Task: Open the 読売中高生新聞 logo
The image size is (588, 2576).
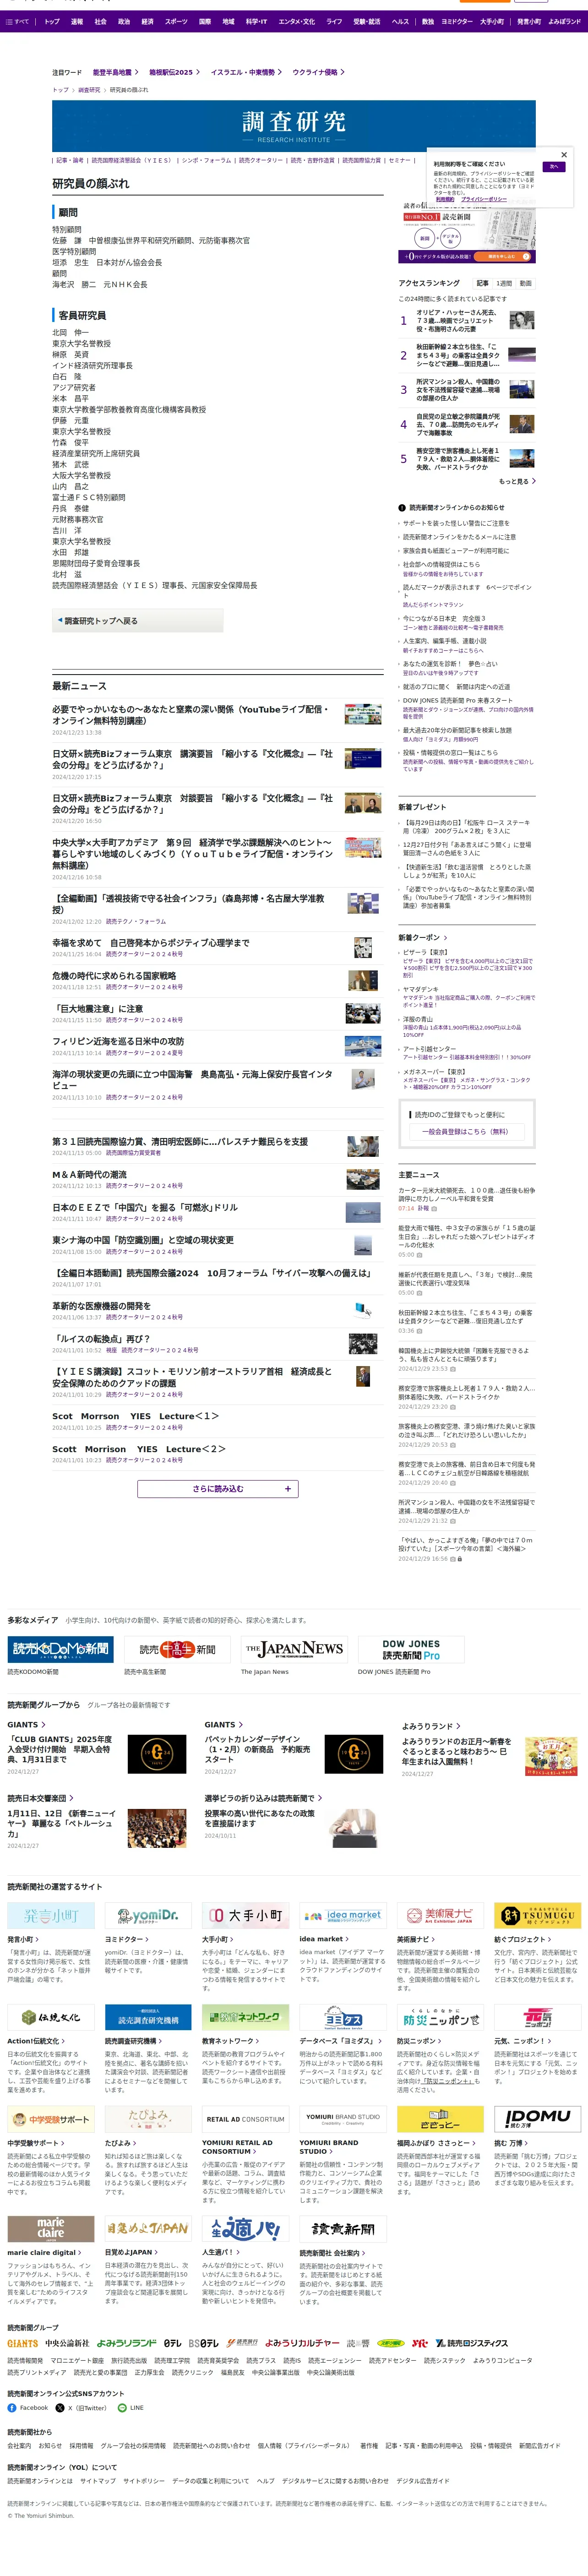Action: [x=177, y=1649]
